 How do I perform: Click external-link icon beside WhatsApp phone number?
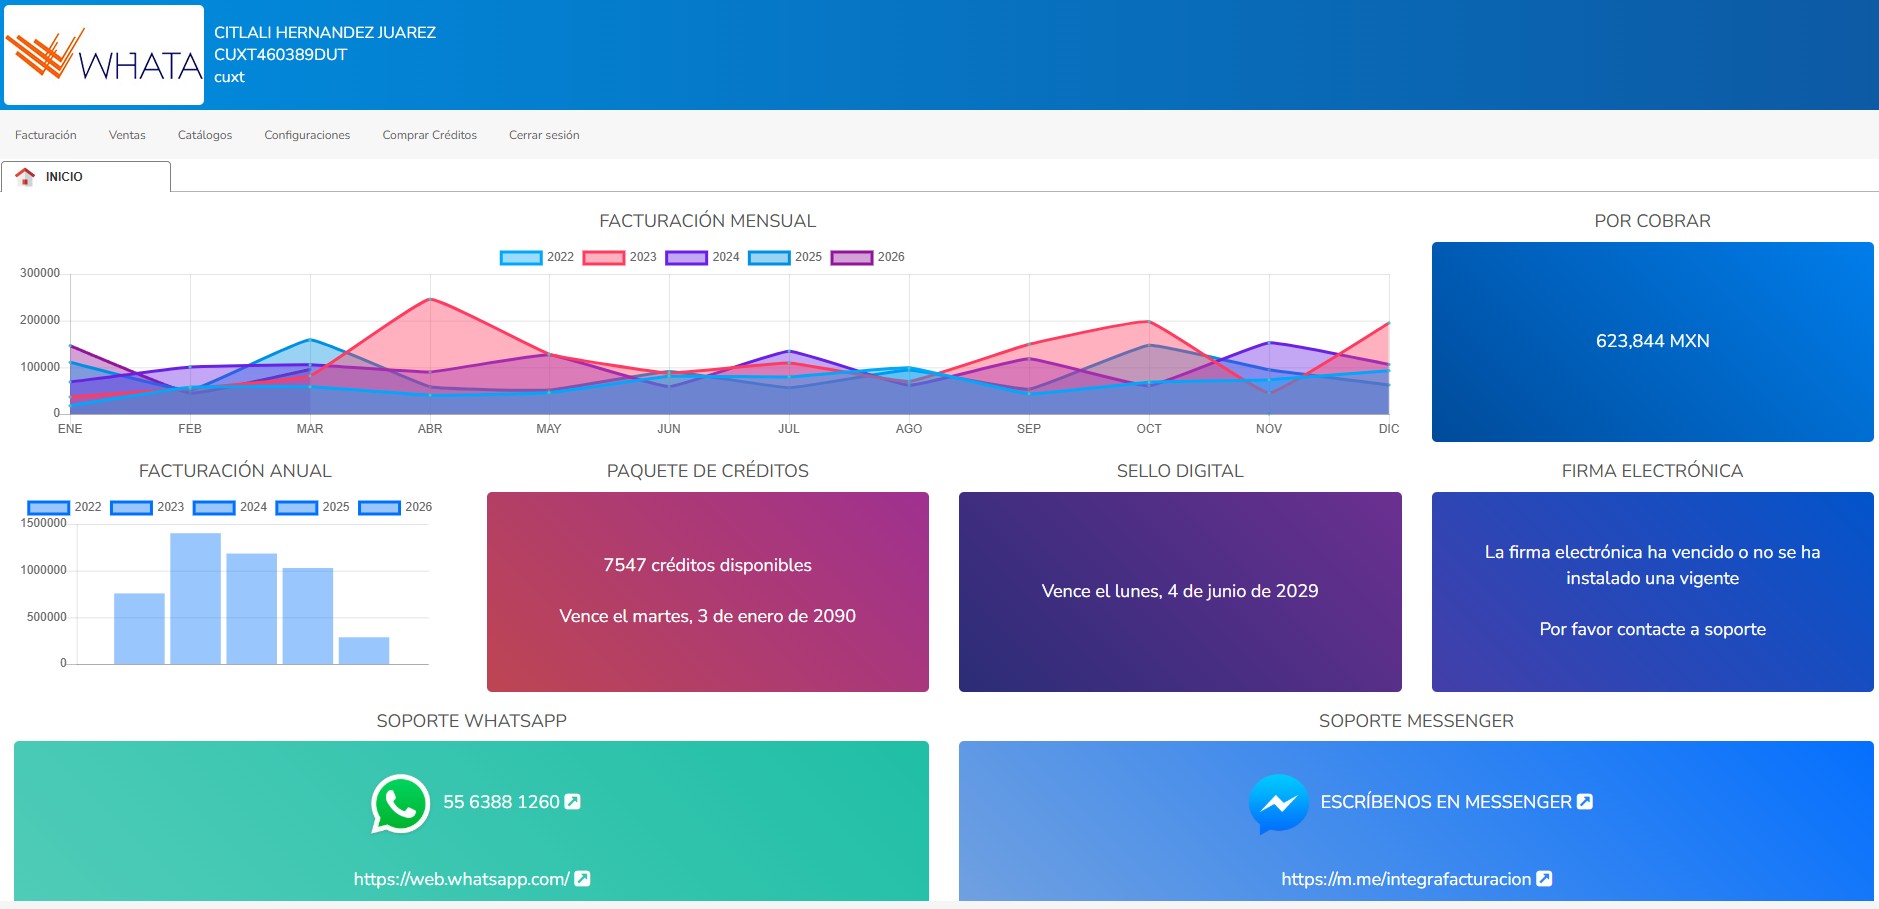(x=573, y=802)
